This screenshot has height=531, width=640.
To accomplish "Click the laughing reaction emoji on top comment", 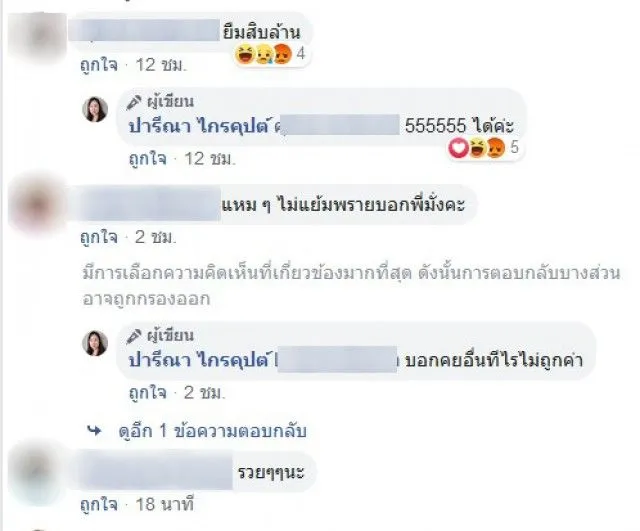I will (245, 54).
